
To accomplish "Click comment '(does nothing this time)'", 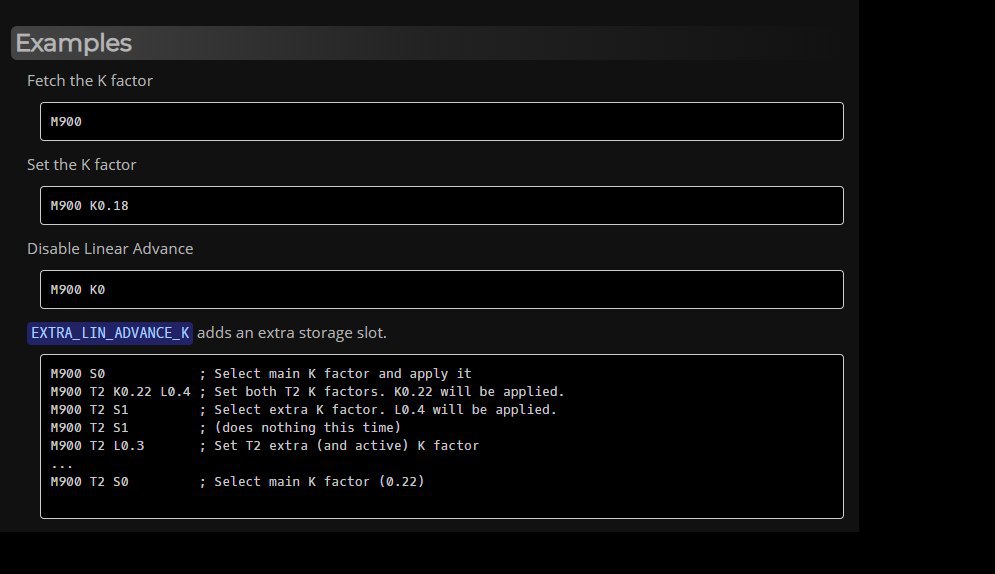I will pyautogui.click(x=307, y=427).
